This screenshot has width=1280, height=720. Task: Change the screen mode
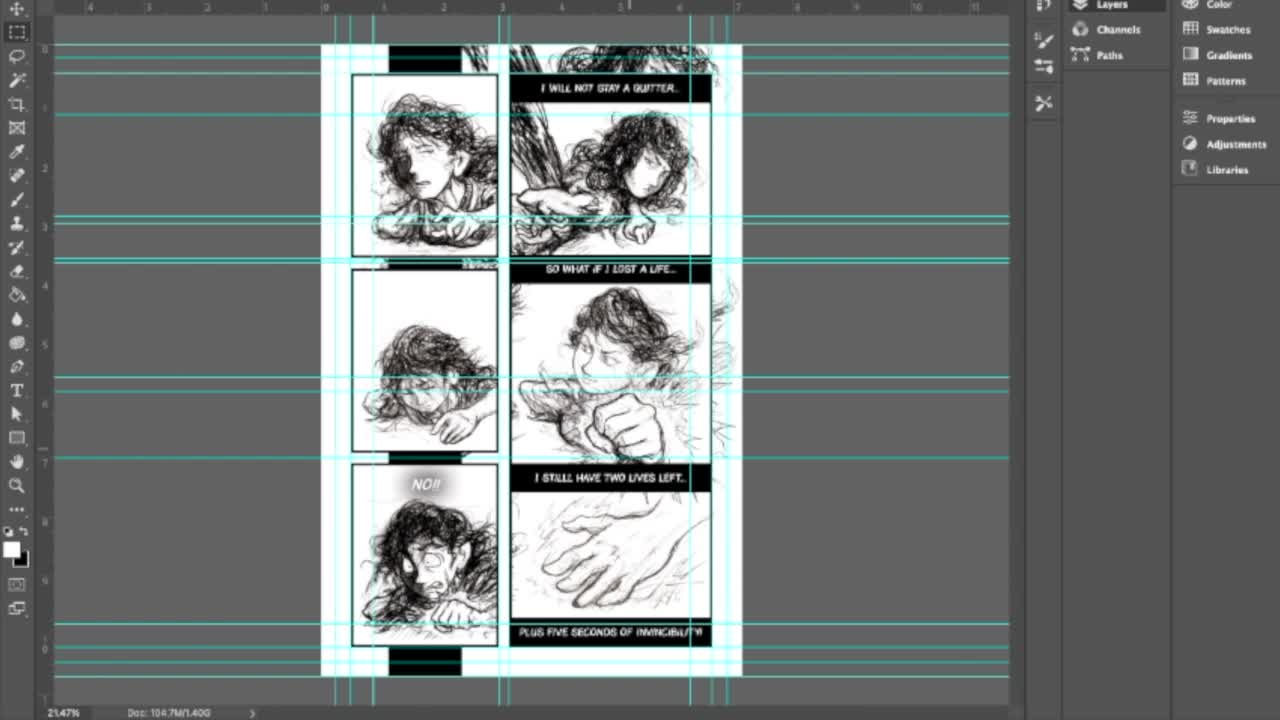[x=17, y=608]
